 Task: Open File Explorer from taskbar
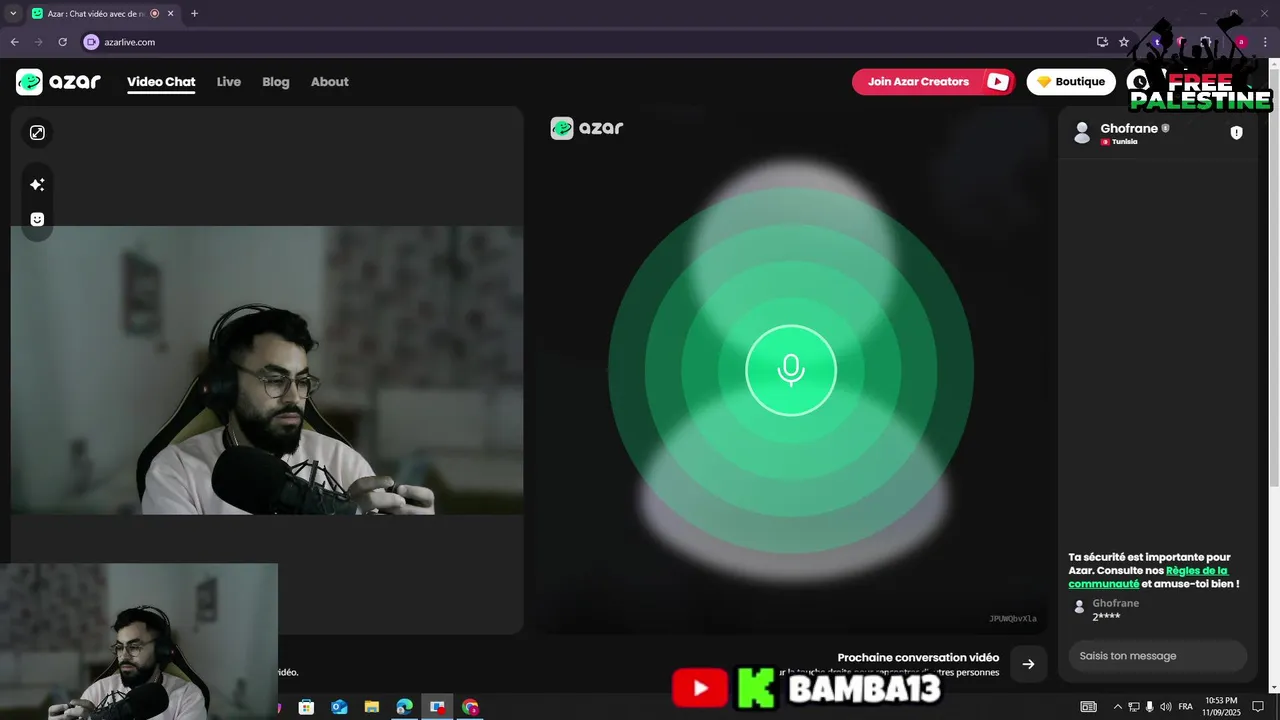371,707
